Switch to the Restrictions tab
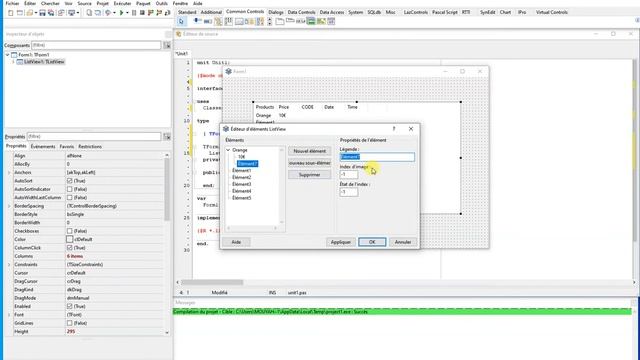Viewport: 640px width, 360px height. (90, 146)
